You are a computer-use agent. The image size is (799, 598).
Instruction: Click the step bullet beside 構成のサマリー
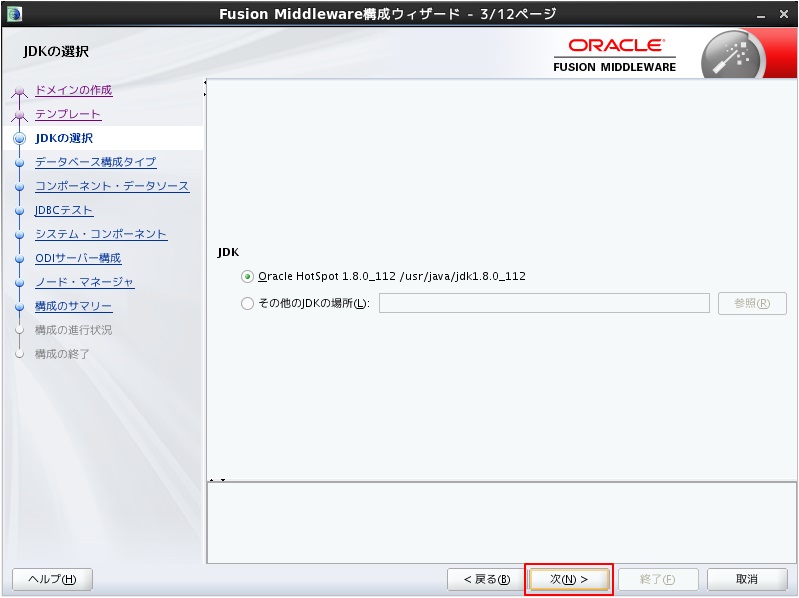(x=19, y=307)
